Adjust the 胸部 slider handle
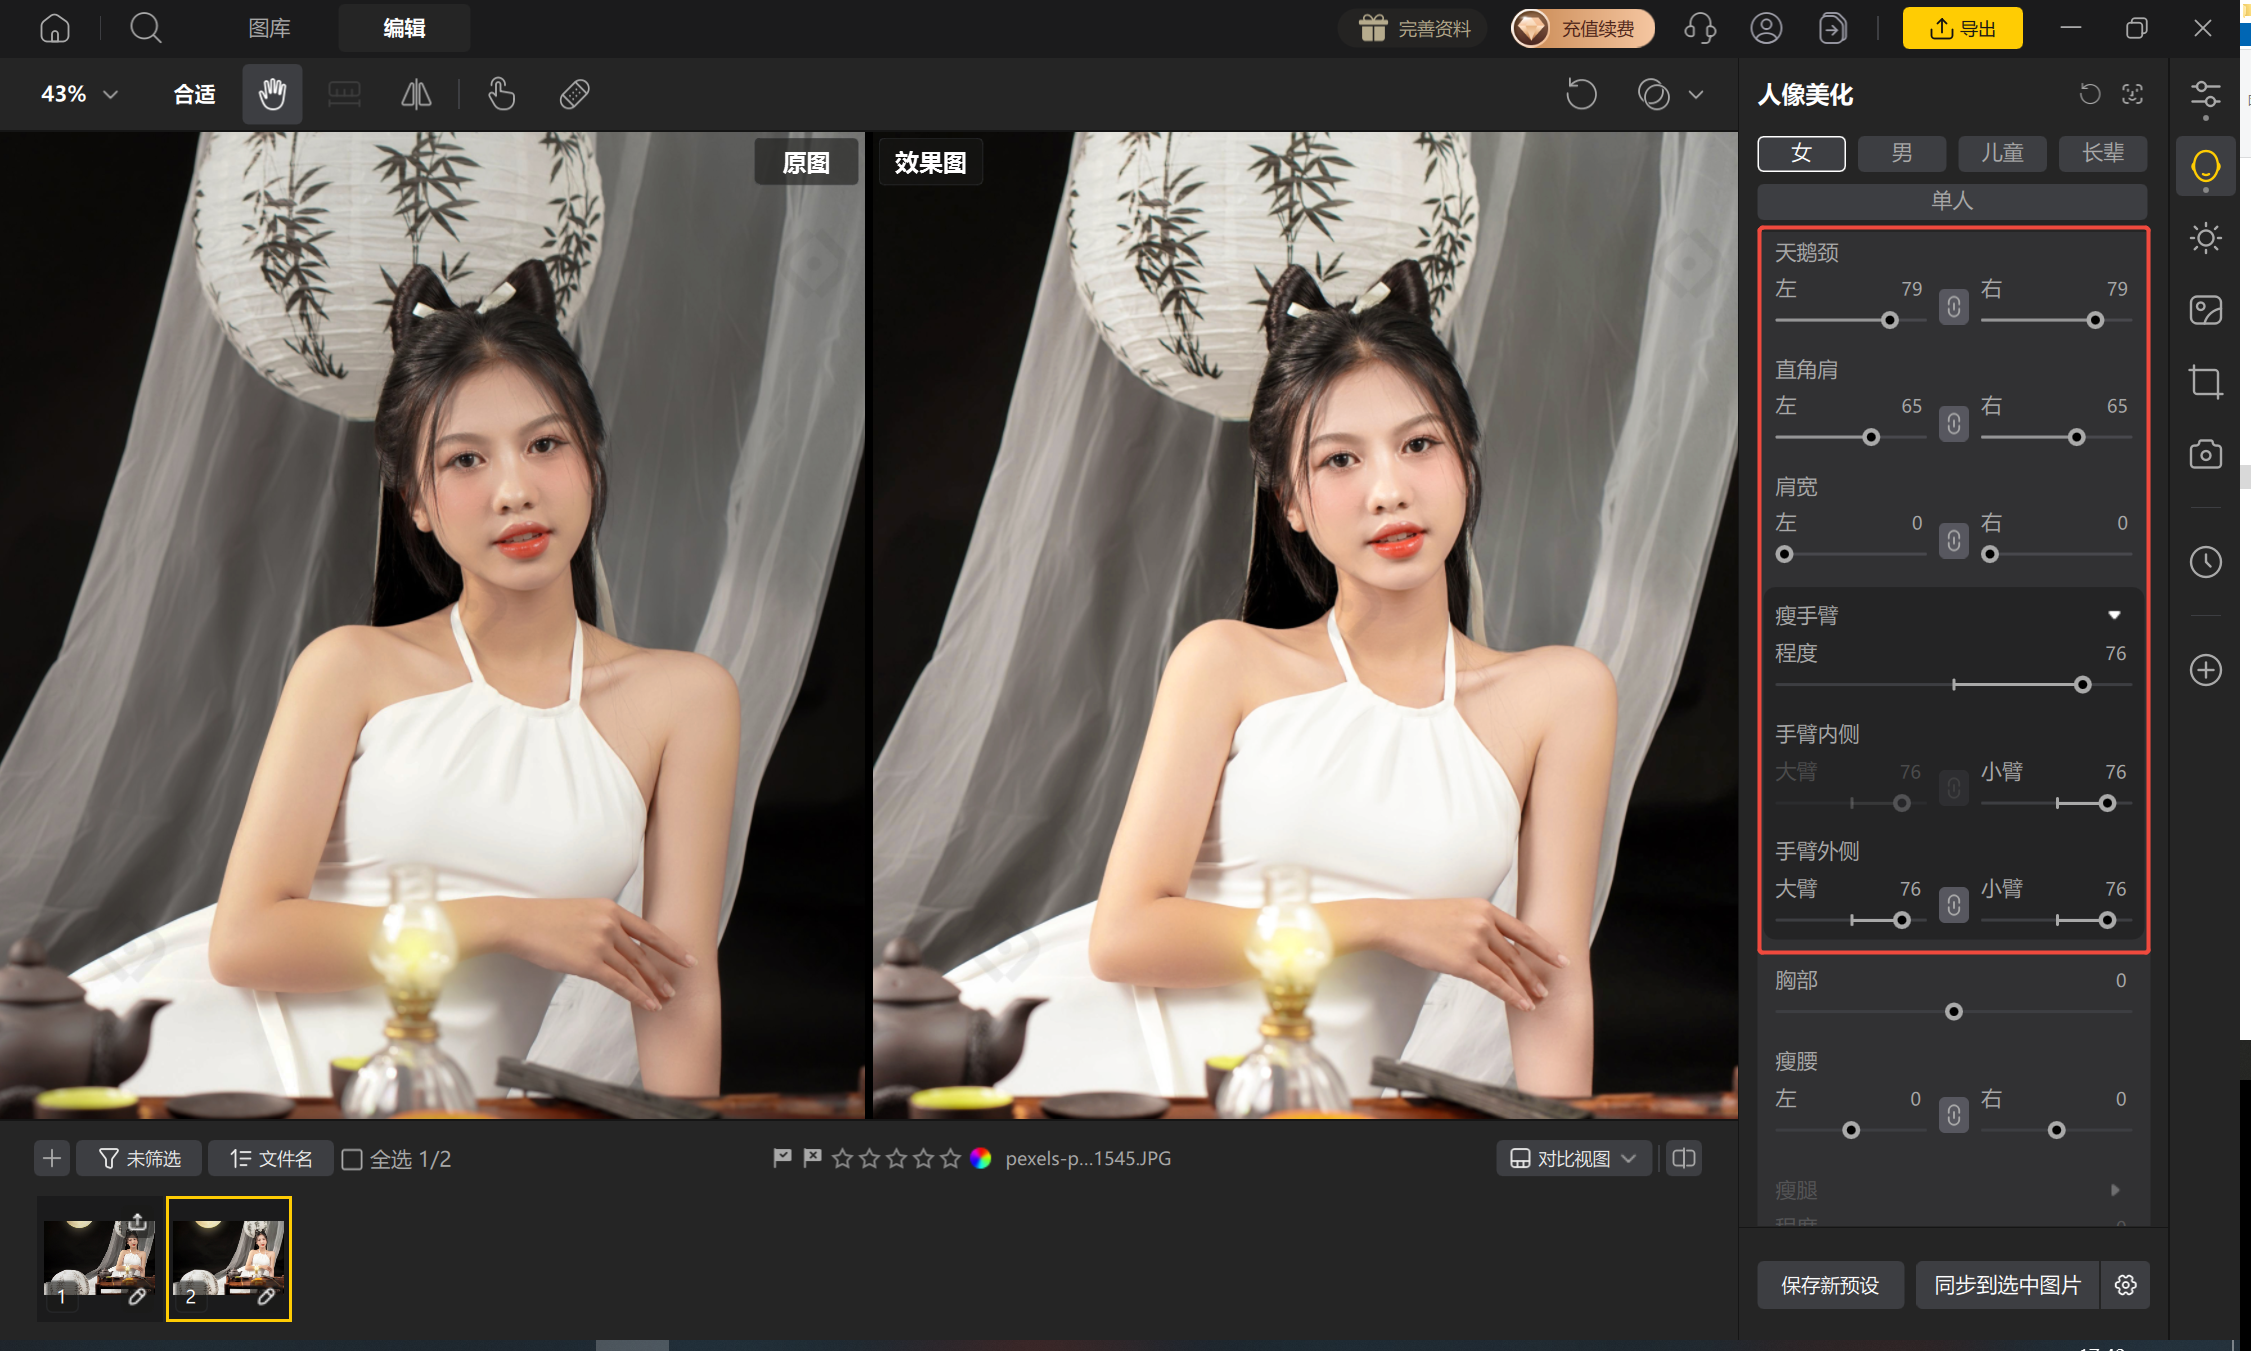 1953,1012
